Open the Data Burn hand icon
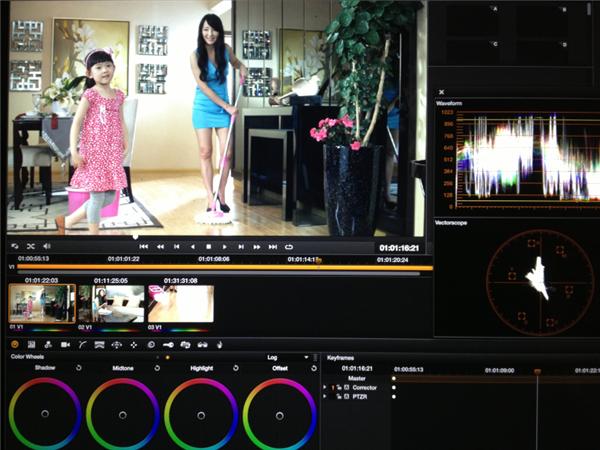The width and height of the screenshot is (600, 450). (220, 345)
